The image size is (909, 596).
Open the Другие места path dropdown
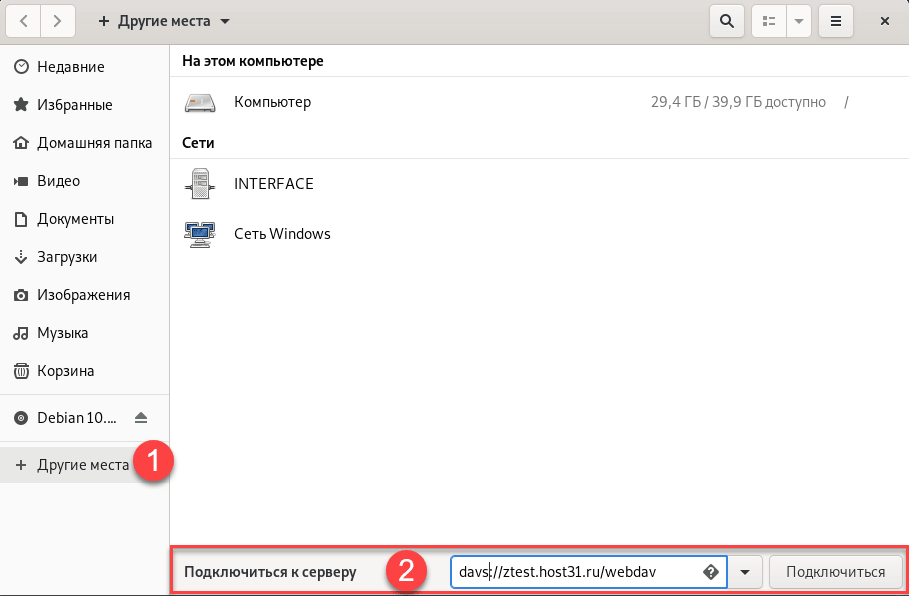164,21
